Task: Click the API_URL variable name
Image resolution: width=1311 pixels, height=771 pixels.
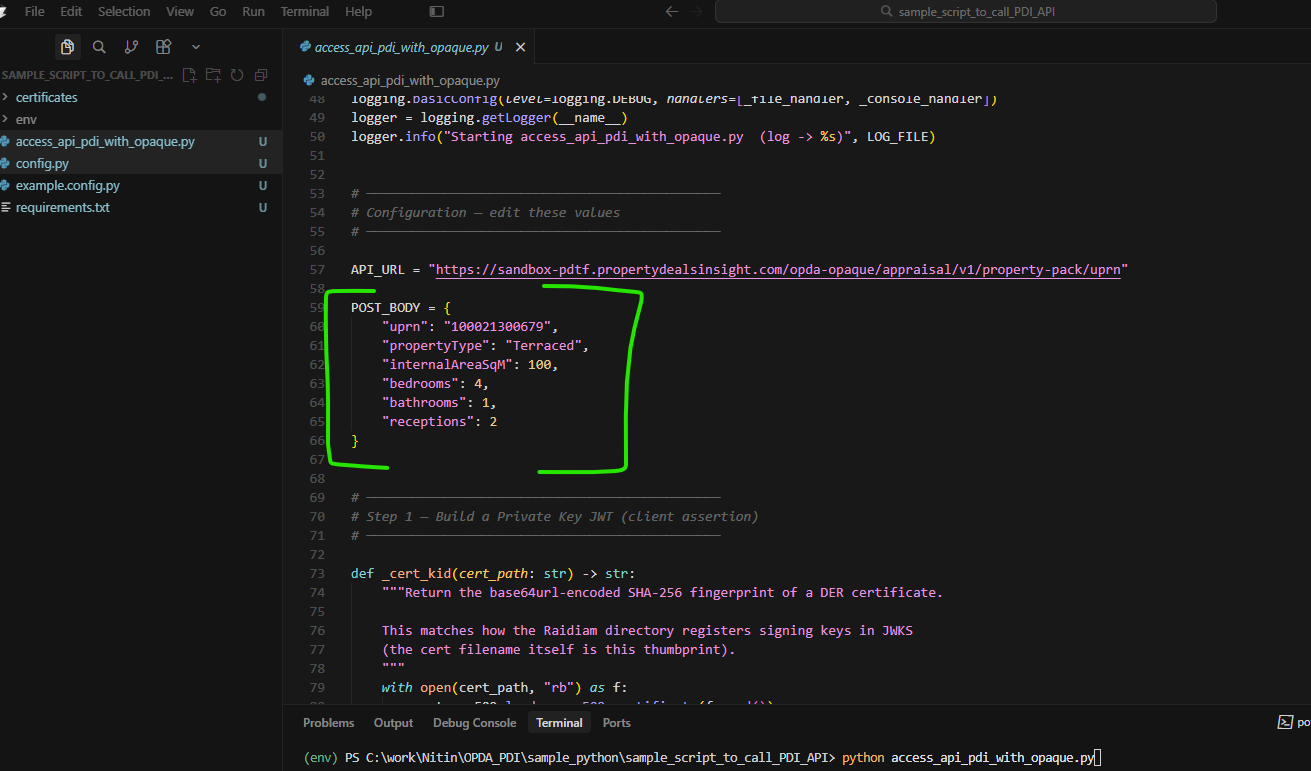Action: [378, 269]
